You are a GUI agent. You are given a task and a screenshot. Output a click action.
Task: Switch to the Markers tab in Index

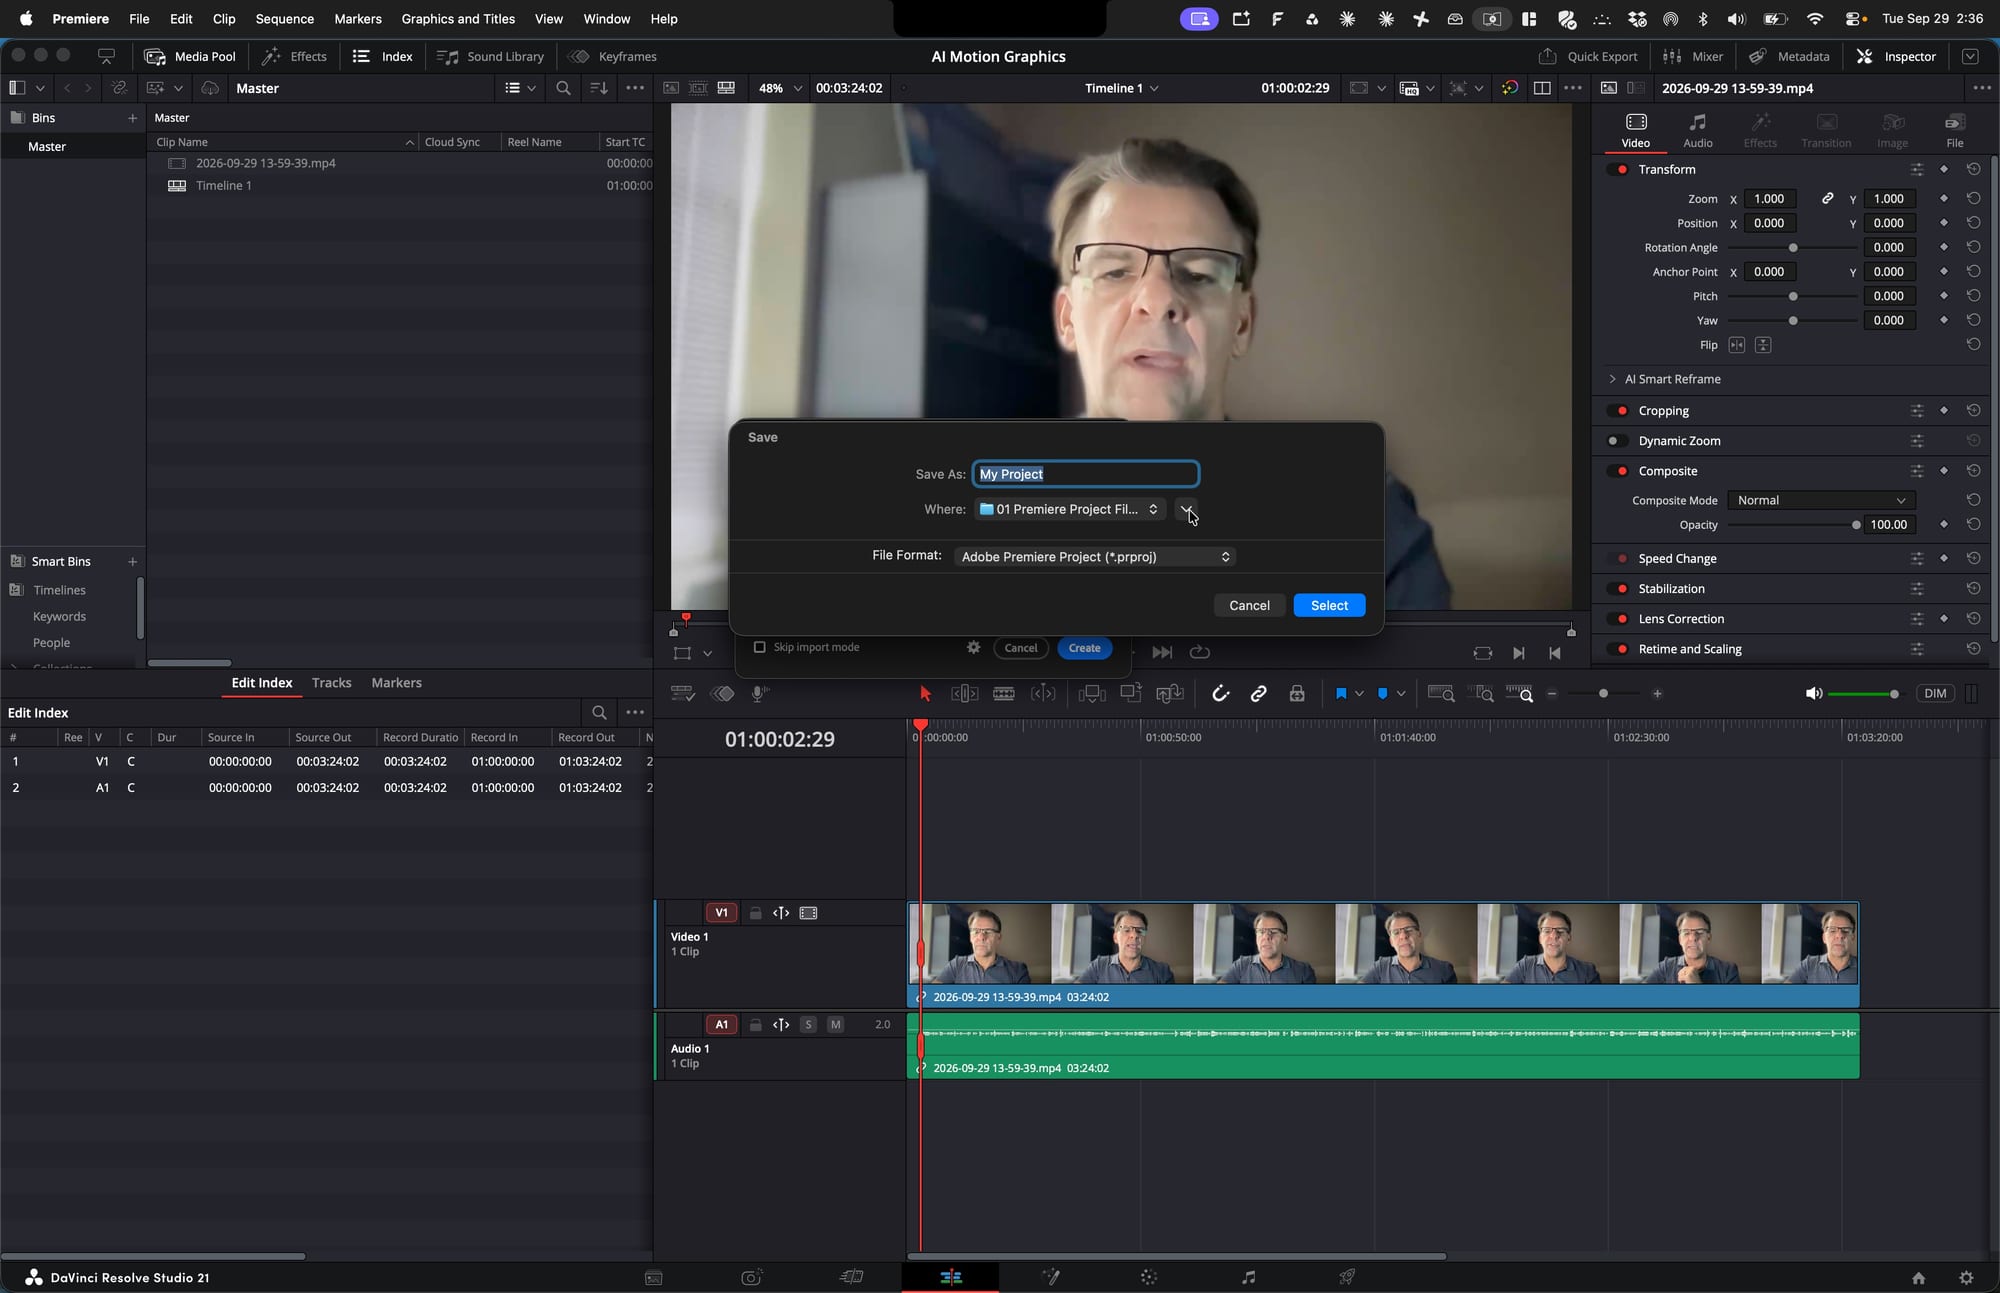396,683
